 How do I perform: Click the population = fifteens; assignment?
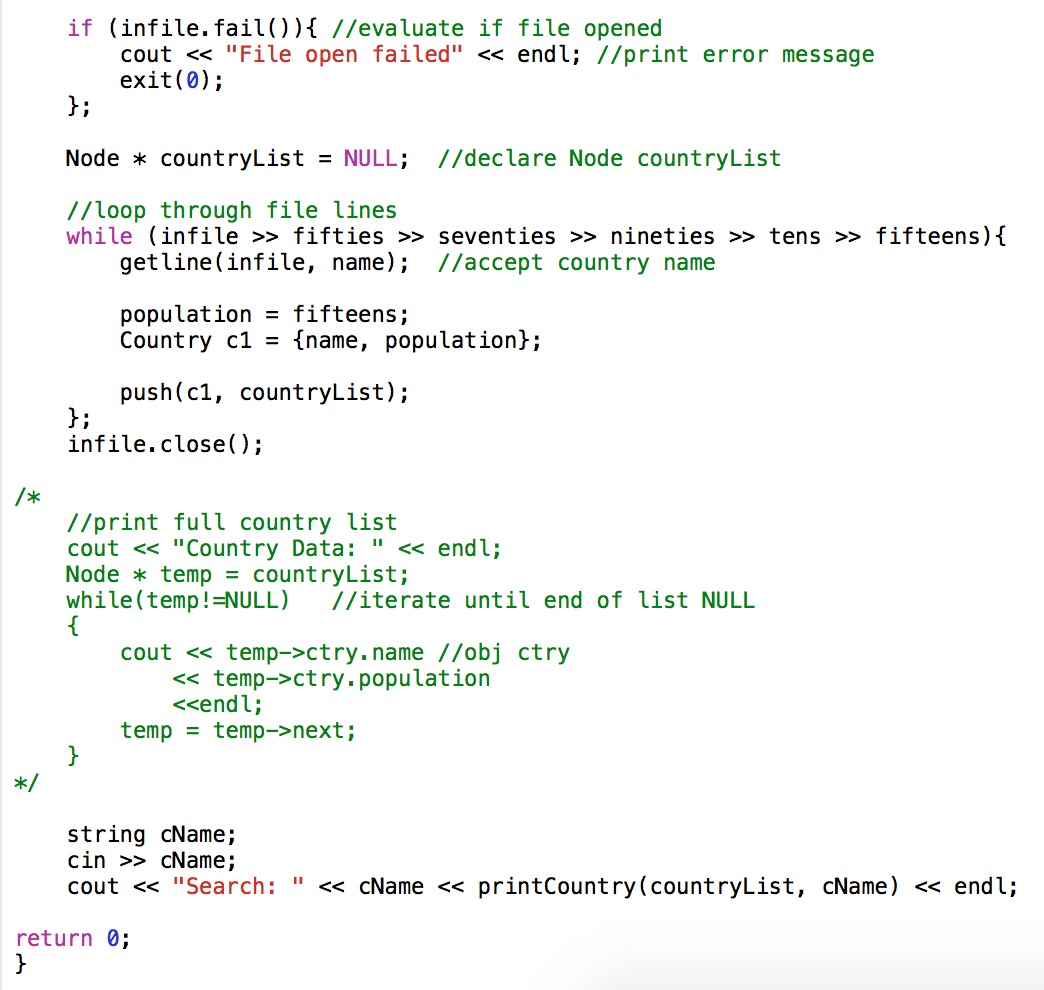(x=264, y=314)
